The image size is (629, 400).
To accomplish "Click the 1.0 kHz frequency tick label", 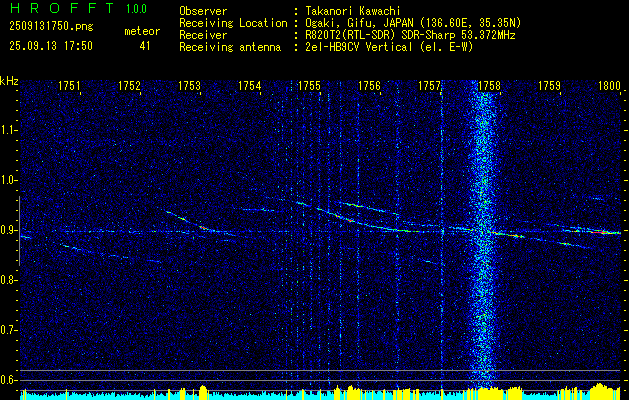I will point(8,180).
